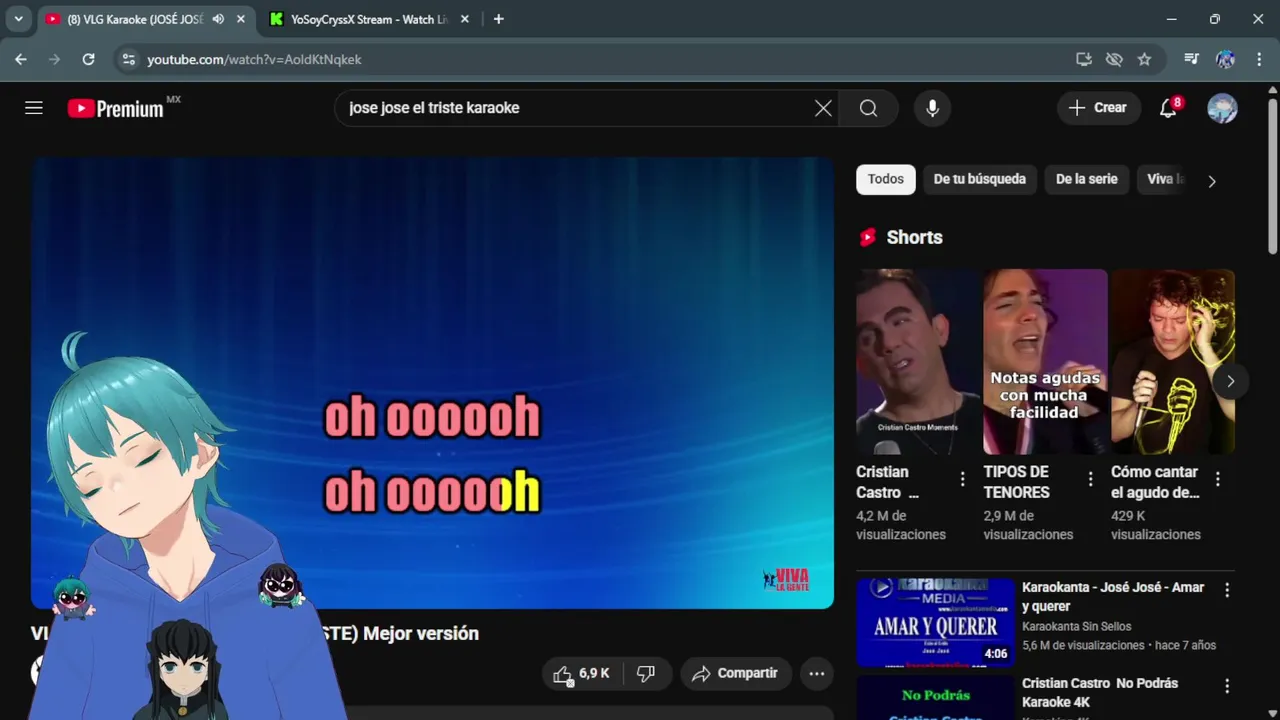Select the Todos filter chip
Screen dimensions: 1280x720
click(x=885, y=179)
